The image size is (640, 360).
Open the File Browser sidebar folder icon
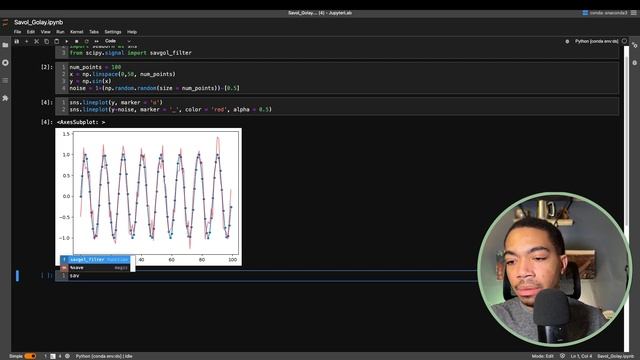click(5, 45)
